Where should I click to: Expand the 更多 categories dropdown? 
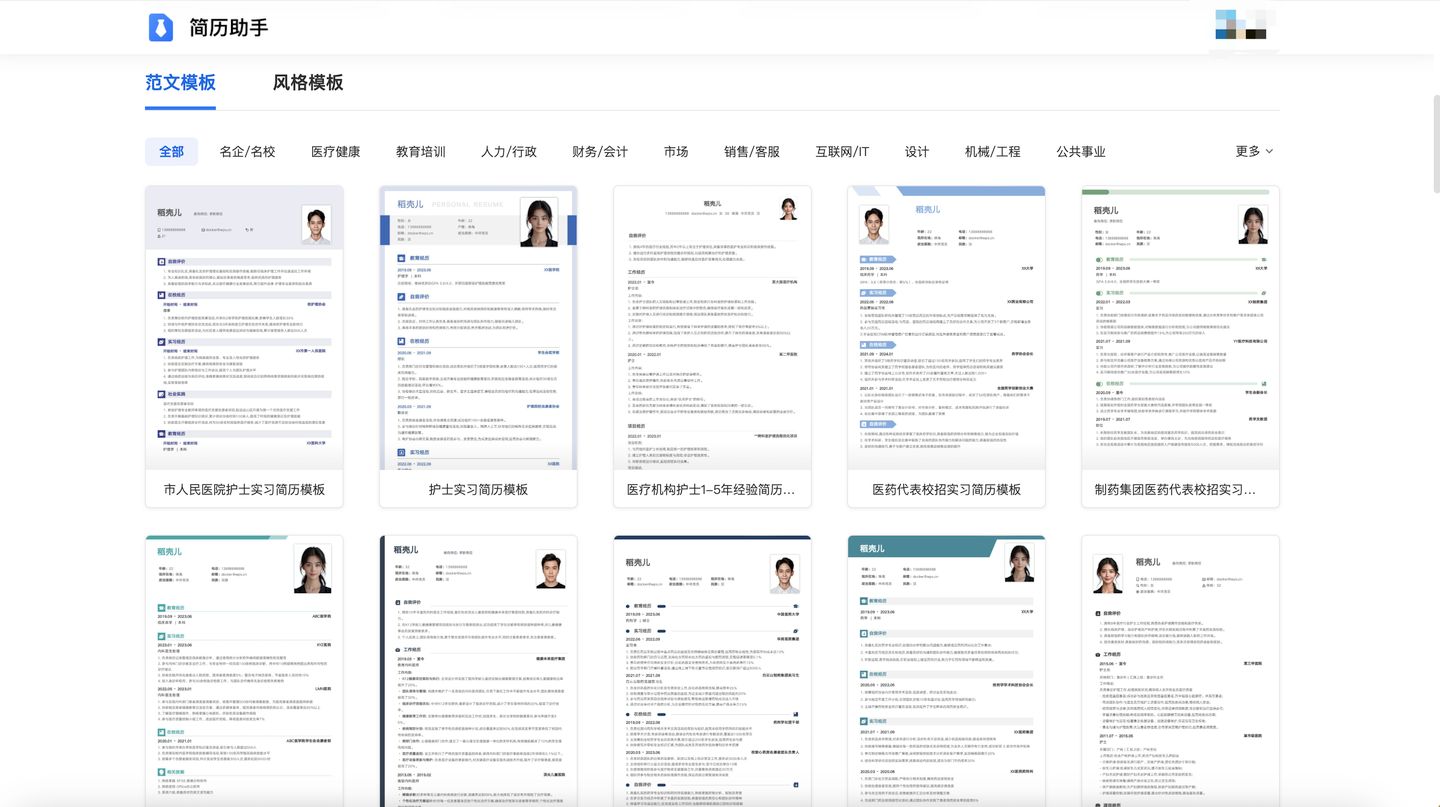[x=1254, y=151]
